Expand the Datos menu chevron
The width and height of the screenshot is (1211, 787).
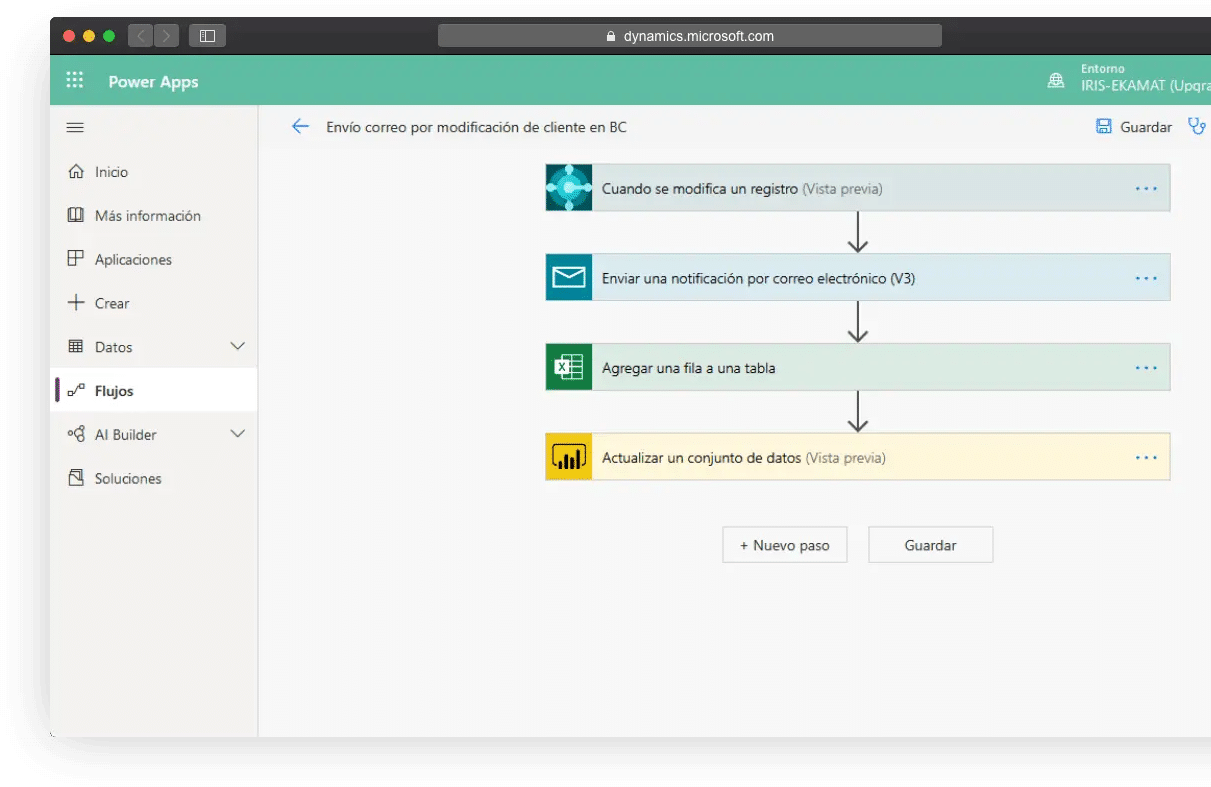(x=238, y=346)
